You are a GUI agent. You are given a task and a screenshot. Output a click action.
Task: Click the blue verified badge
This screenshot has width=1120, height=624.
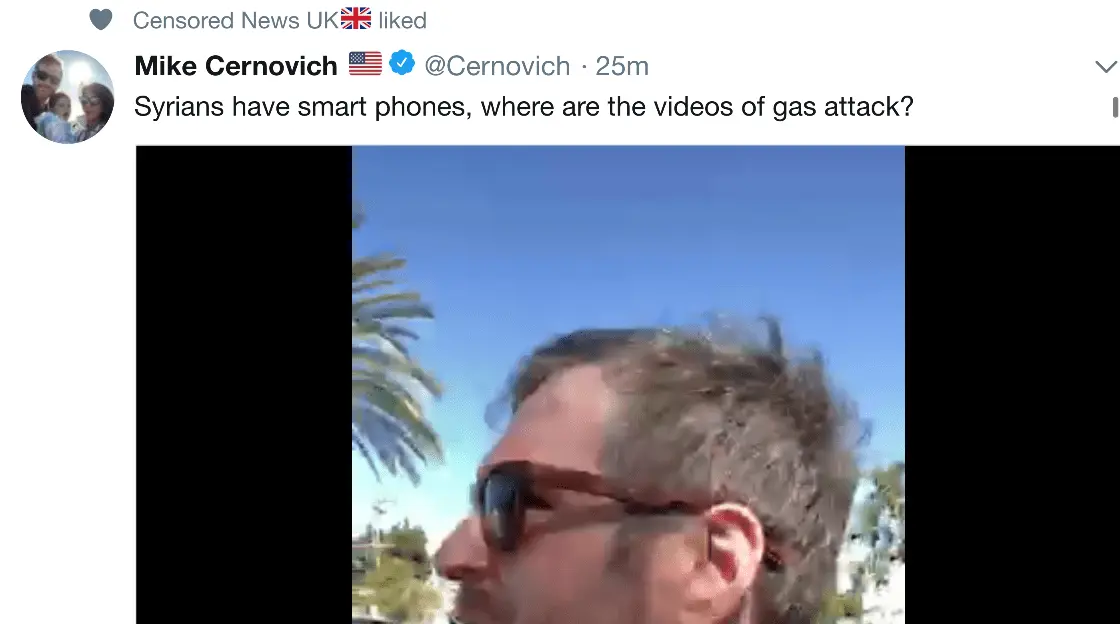[402, 63]
